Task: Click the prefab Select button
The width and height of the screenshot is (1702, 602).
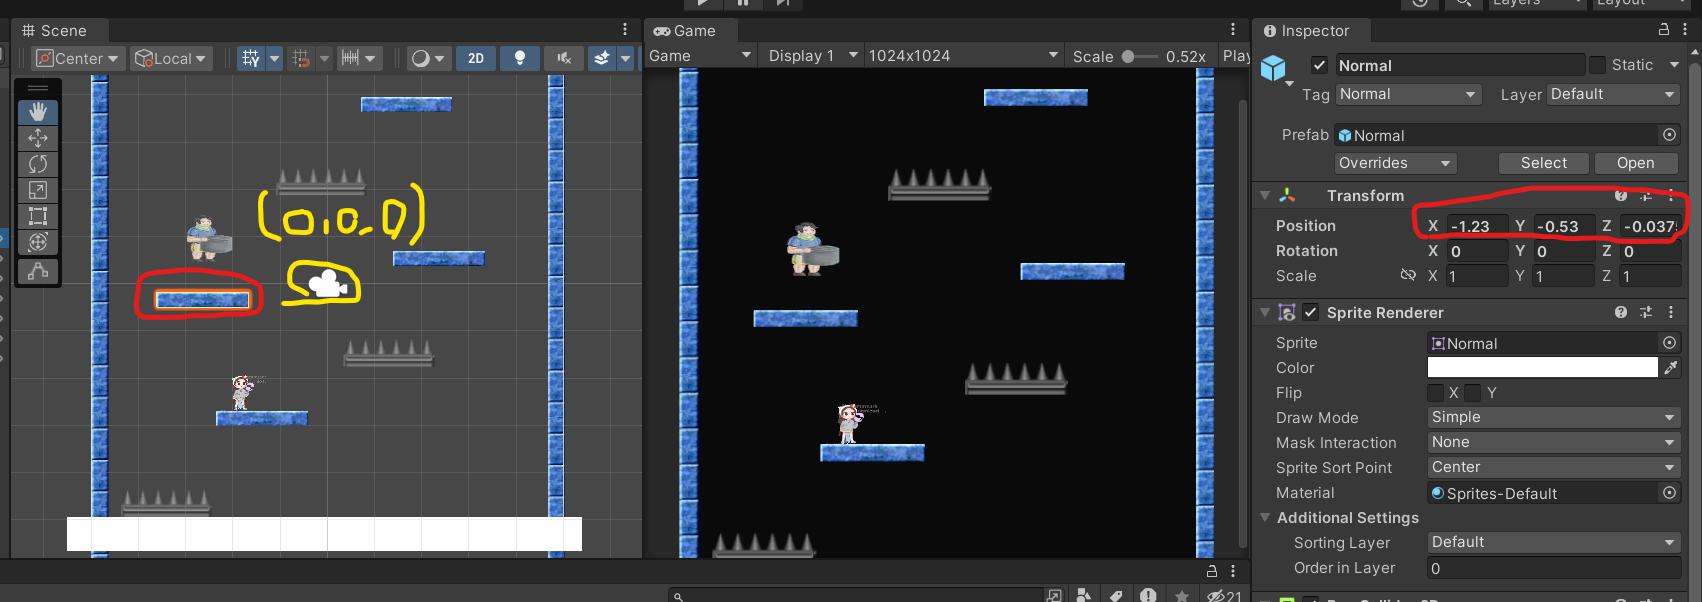Action: 1543,163
